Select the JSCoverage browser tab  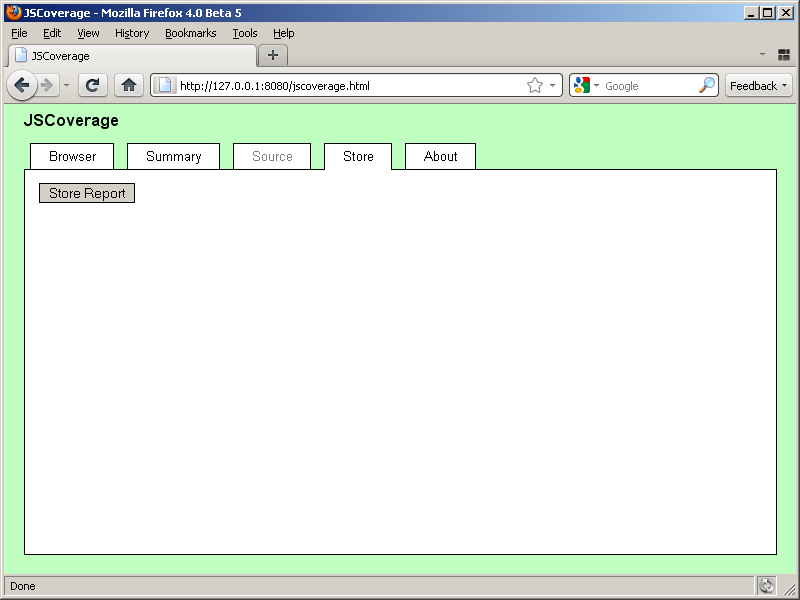(x=133, y=56)
